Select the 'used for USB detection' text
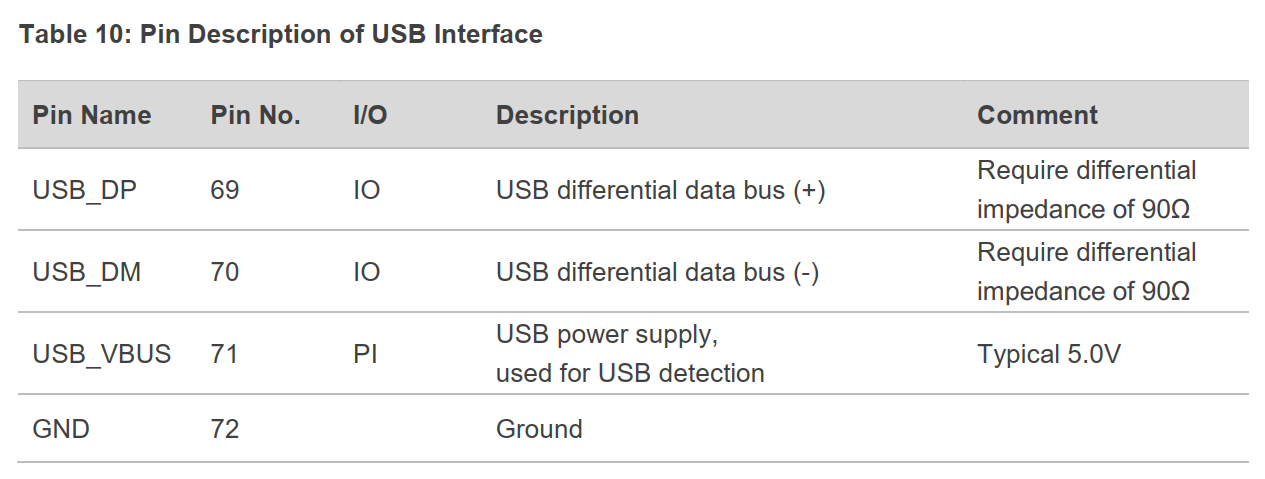This screenshot has width=1265, height=479. click(630, 373)
